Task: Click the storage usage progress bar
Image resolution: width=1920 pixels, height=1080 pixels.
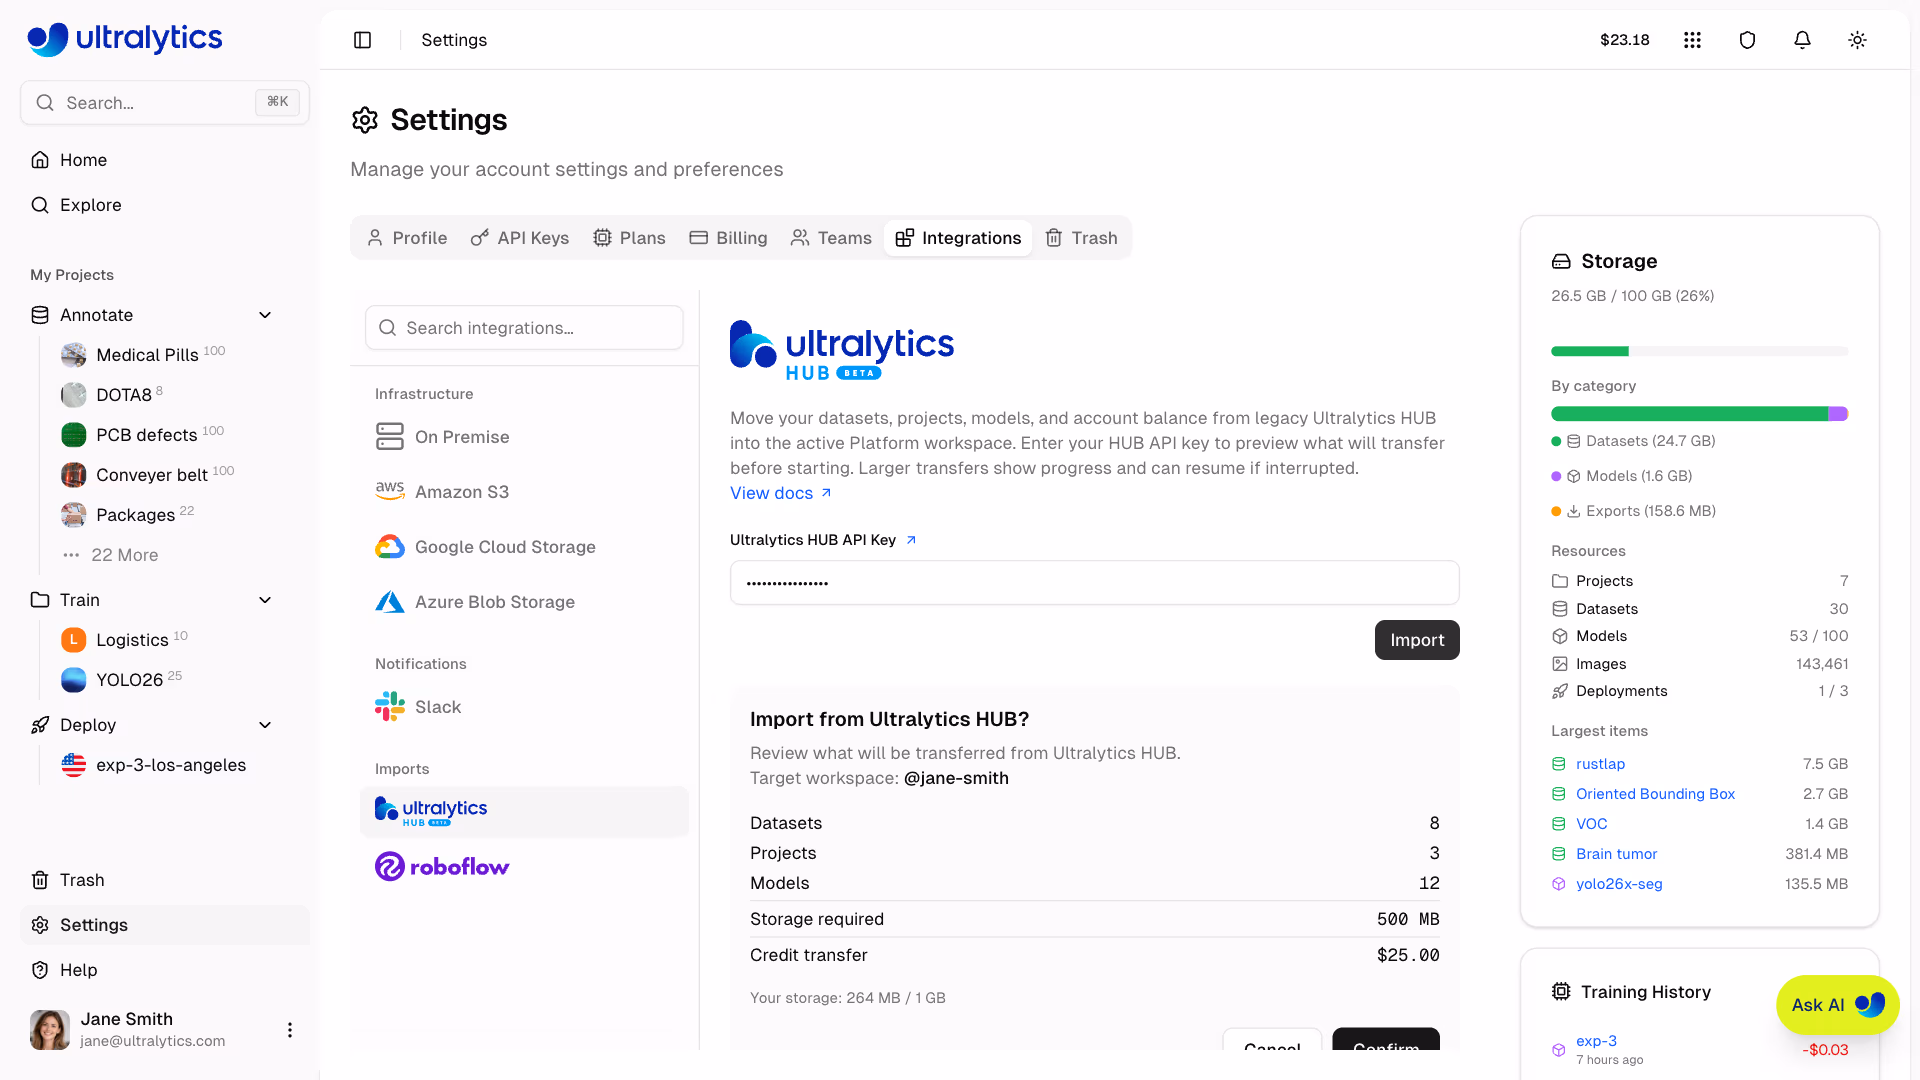Action: tap(1699, 351)
